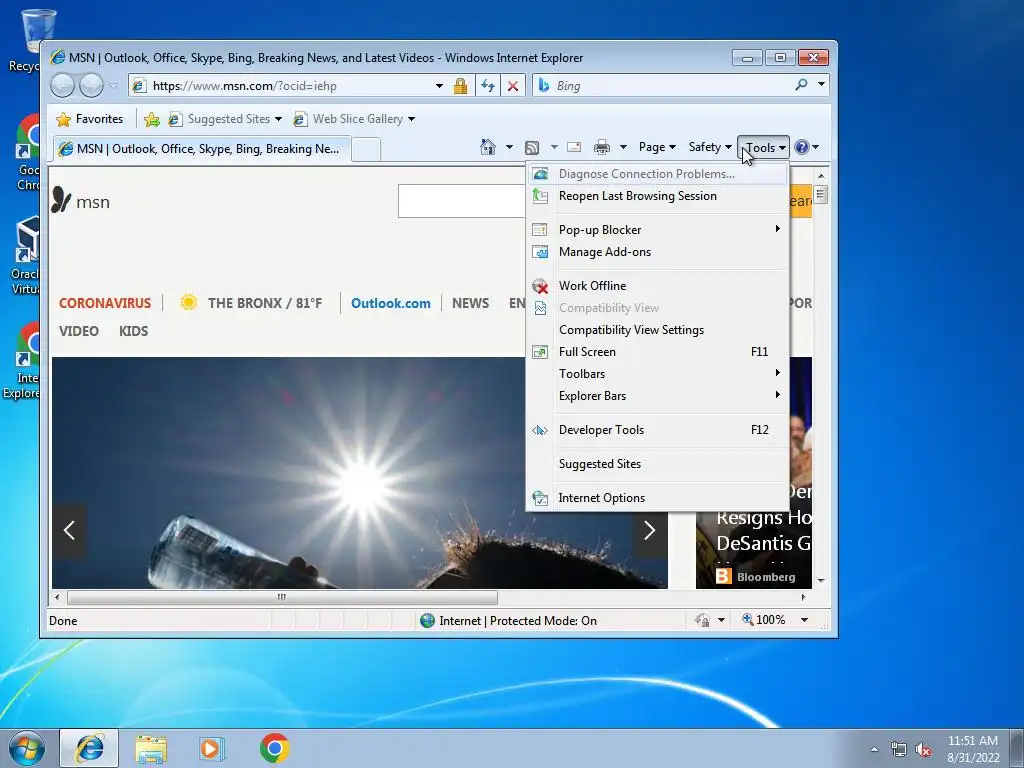Click the CORONAVIRUS link
Screen dimensions: 1024x768
[104, 303]
